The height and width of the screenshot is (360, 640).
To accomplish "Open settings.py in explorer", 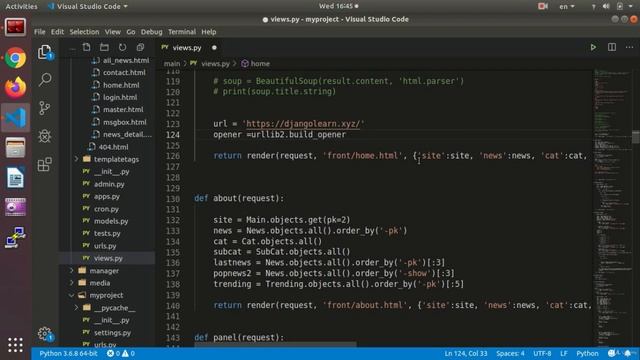I will [x=113, y=333].
